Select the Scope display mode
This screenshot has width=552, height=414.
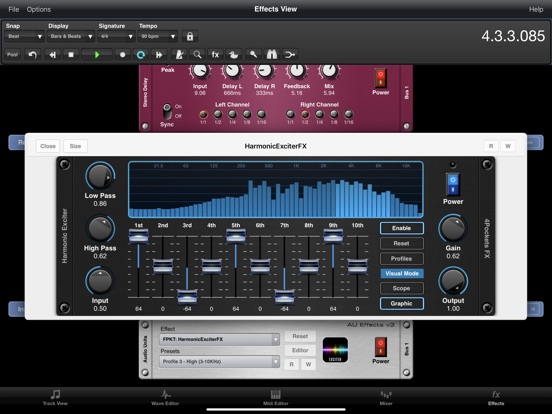coord(401,288)
